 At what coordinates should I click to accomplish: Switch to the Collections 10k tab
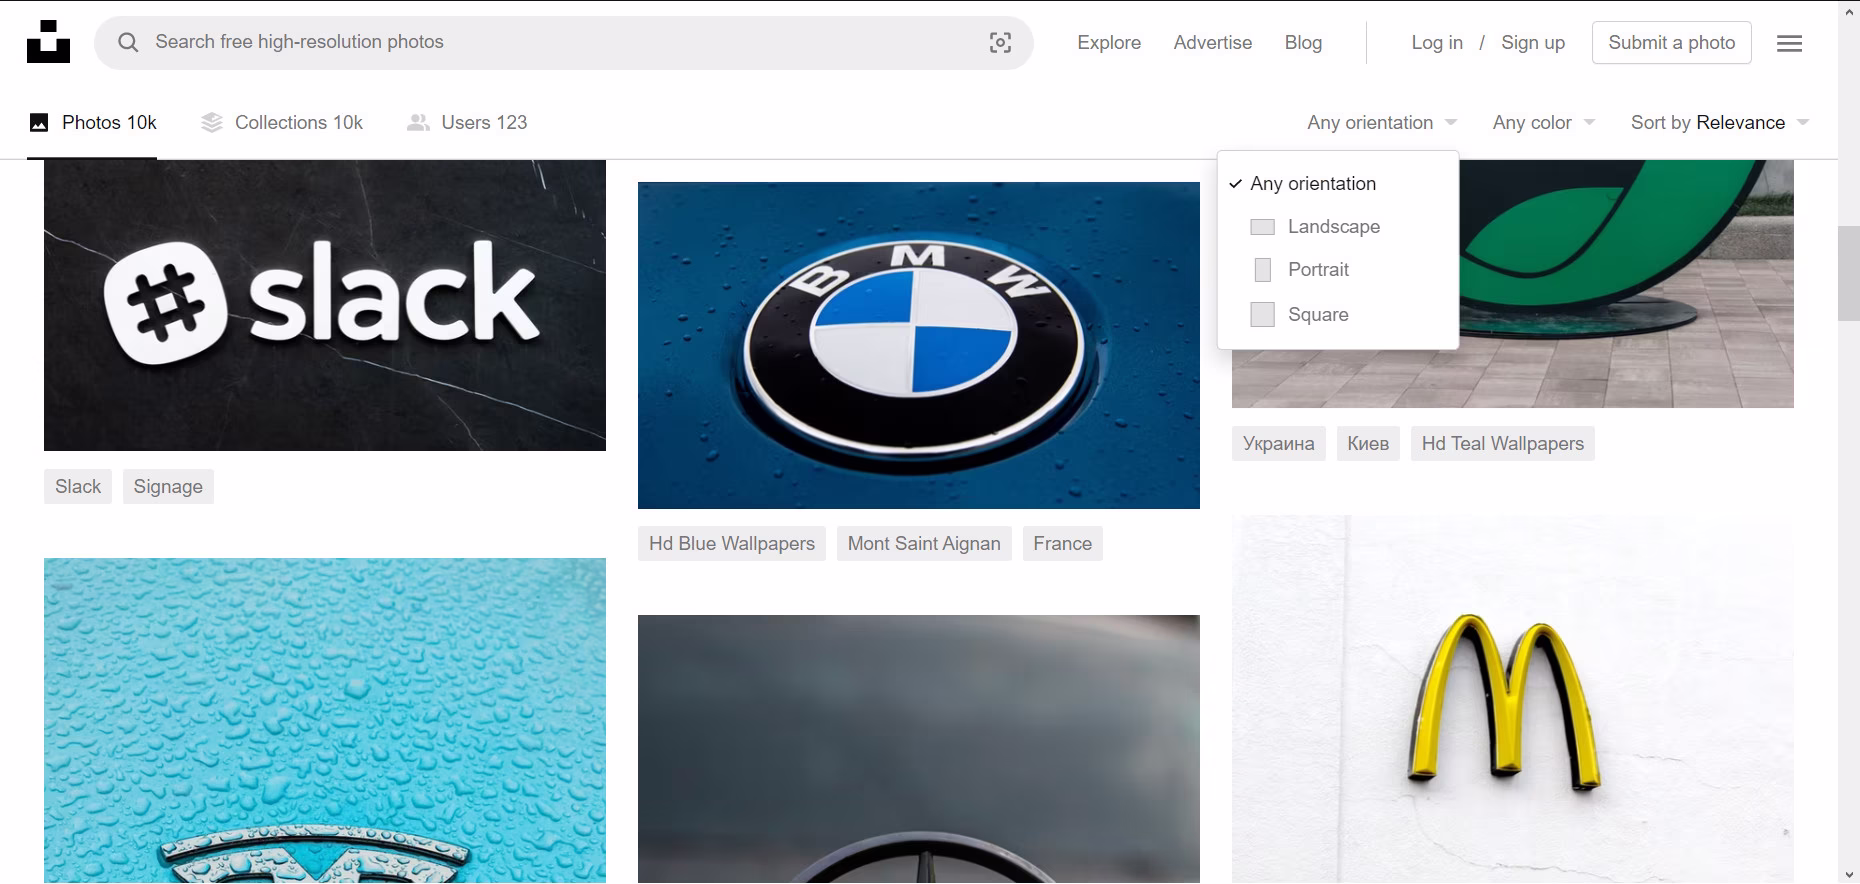(x=282, y=123)
